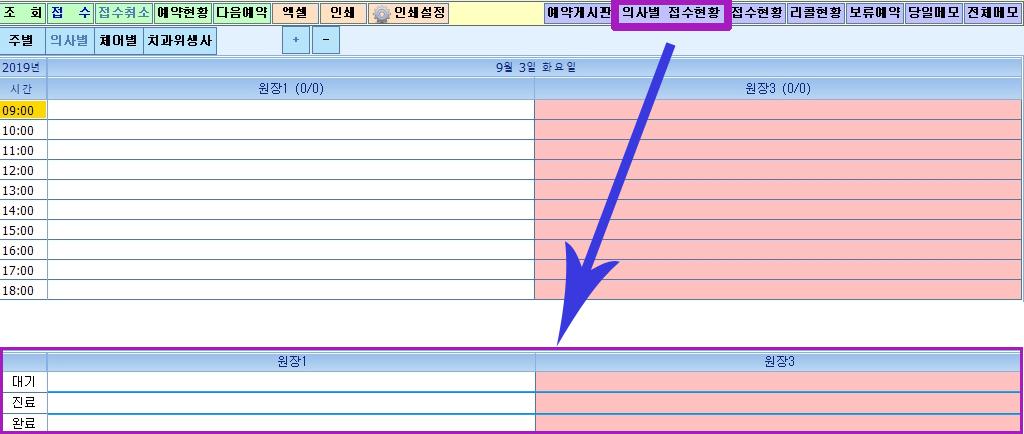
Task: Click the 조회 button
Action: point(23,13)
